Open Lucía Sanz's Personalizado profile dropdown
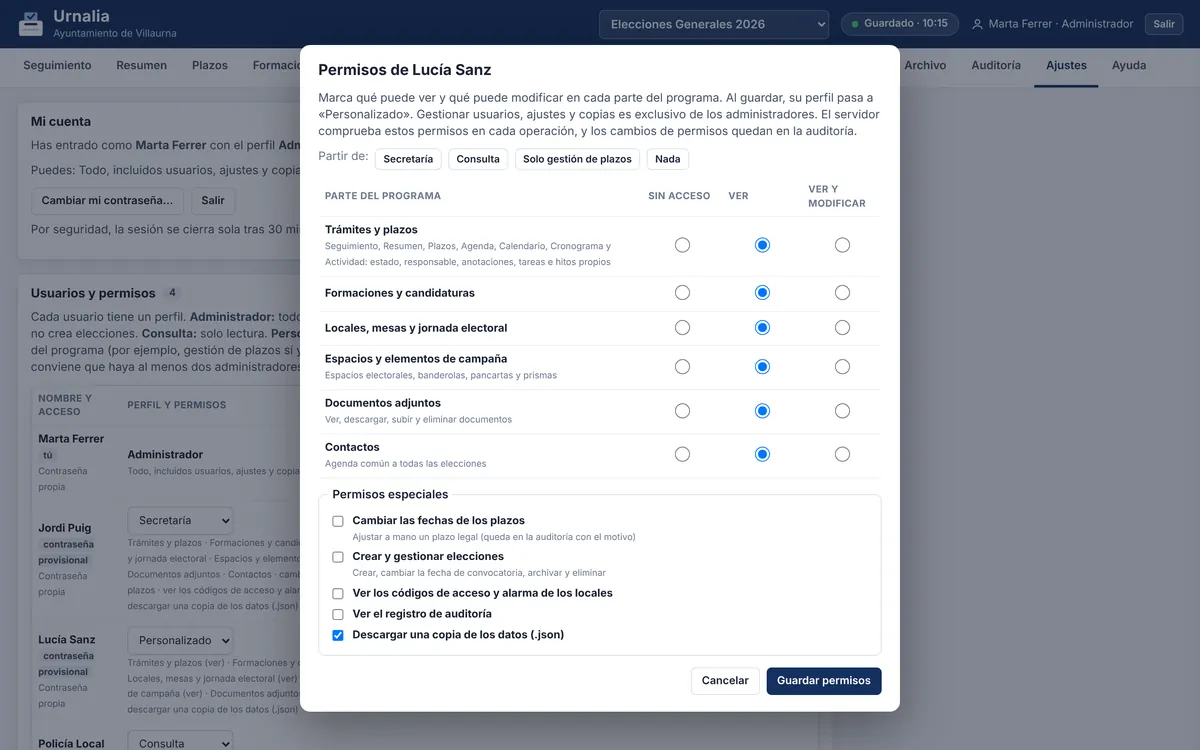 [180, 640]
